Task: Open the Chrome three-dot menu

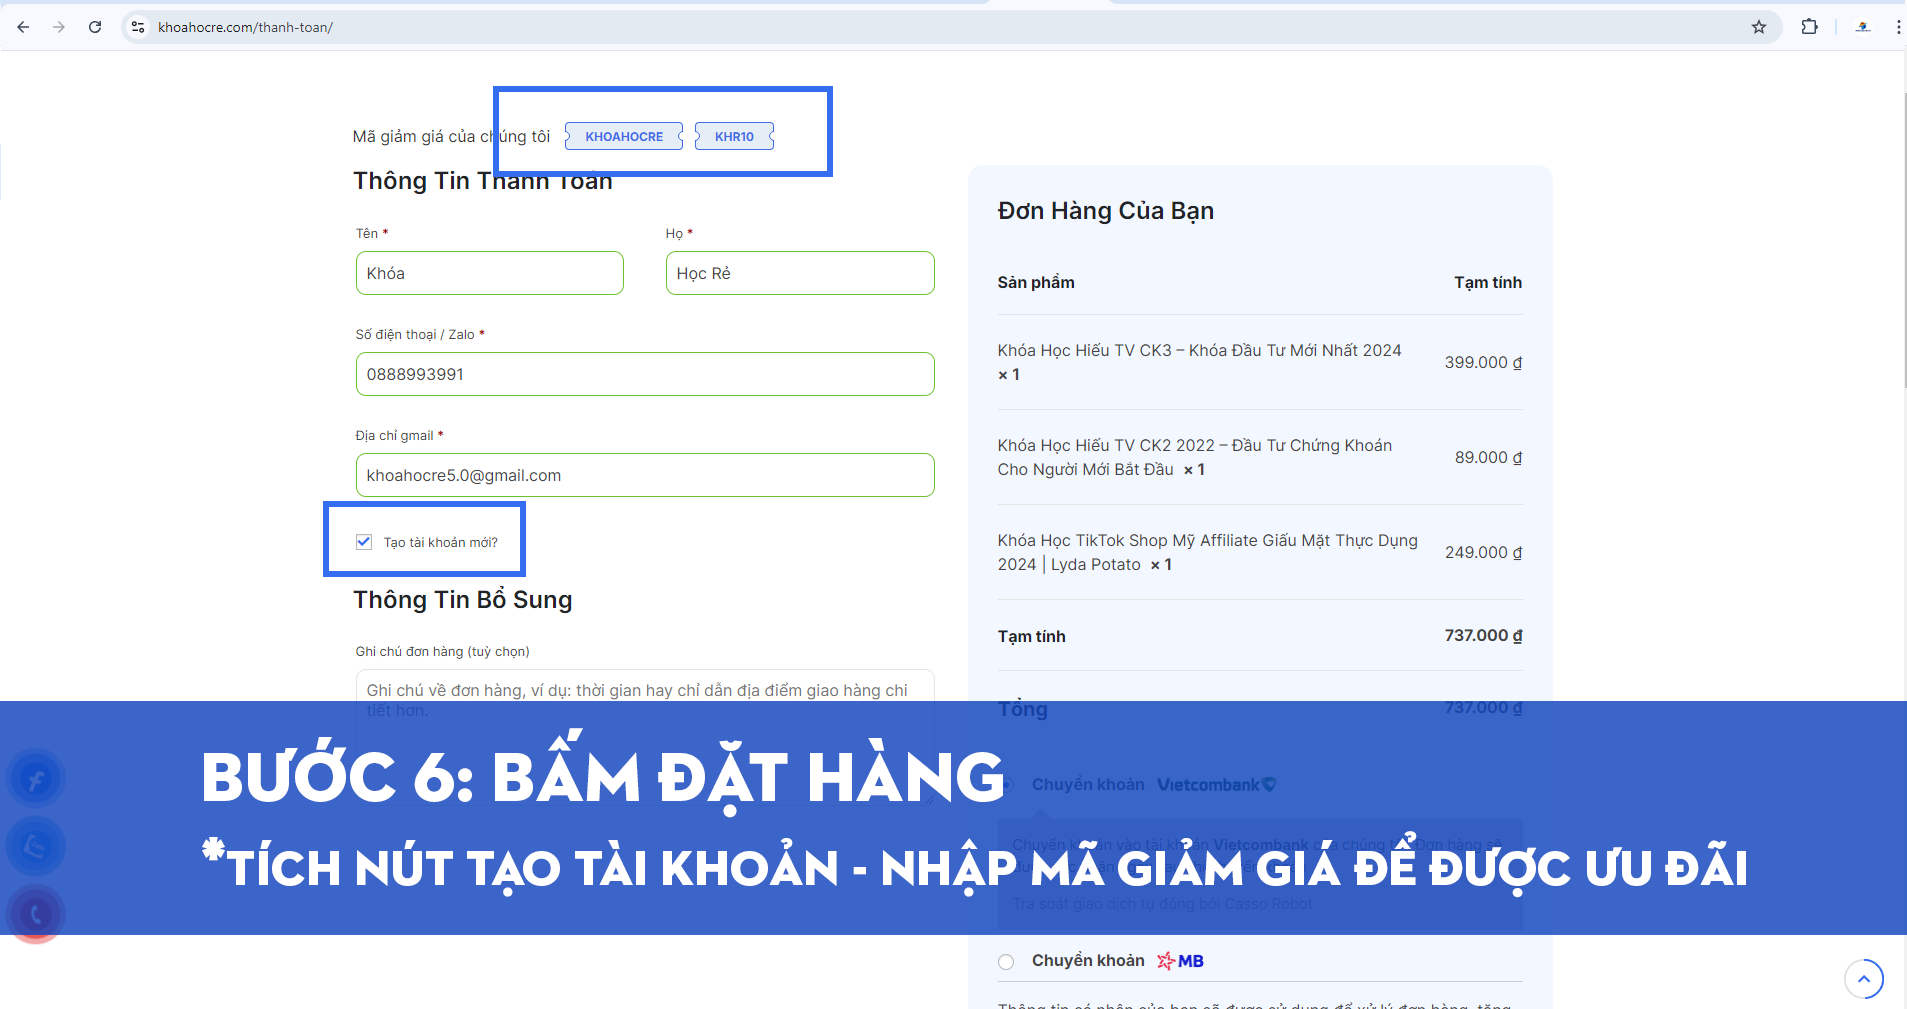Action: point(1897,27)
